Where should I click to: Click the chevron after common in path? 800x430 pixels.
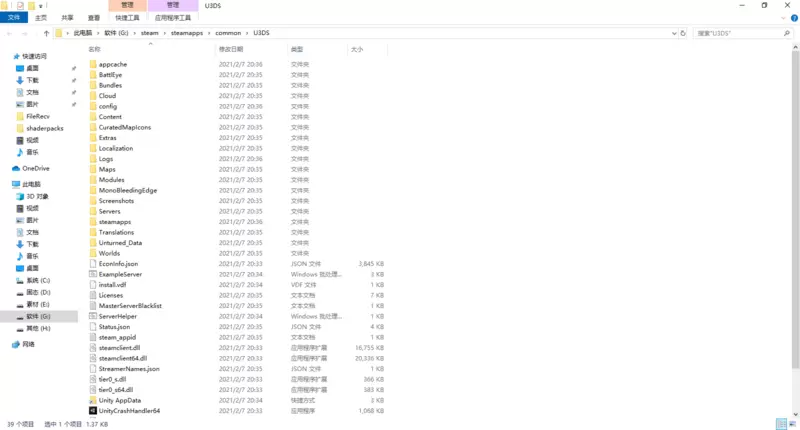coord(247,33)
